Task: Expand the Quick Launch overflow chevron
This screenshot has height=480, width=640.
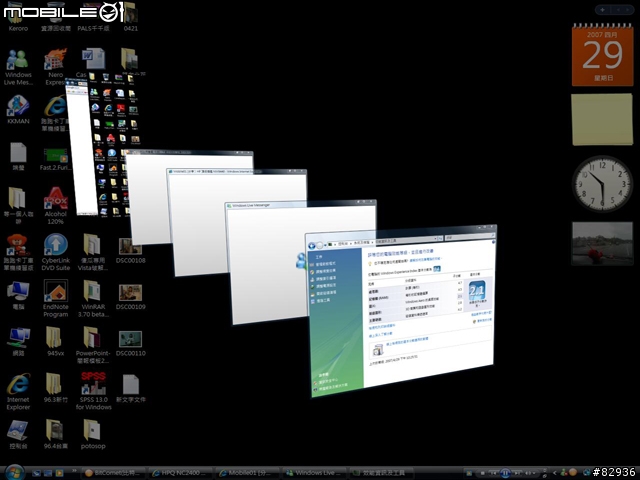Action: tap(74, 471)
